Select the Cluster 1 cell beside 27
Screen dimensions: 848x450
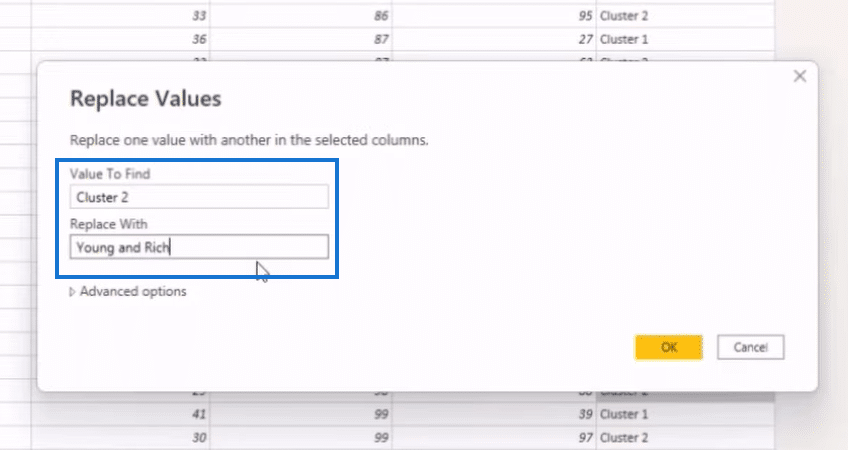coord(685,39)
